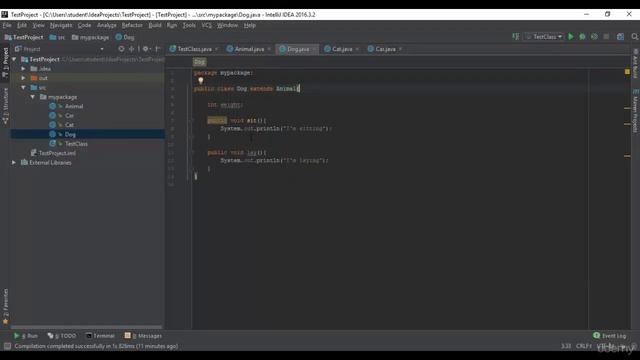Select the Car class in project tree
The width and height of the screenshot is (640, 360).
[x=69, y=116]
